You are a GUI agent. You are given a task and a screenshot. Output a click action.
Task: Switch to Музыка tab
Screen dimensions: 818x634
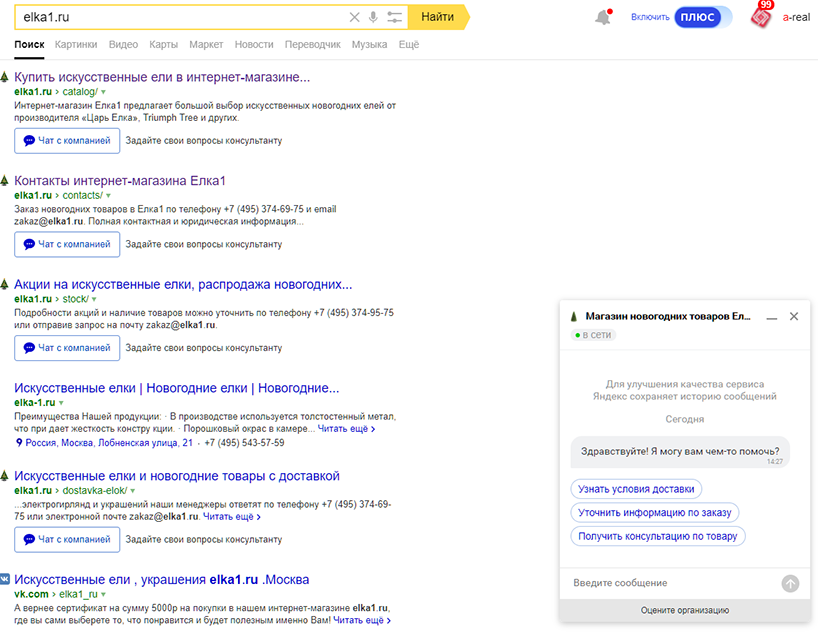click(x=369, y=44)
